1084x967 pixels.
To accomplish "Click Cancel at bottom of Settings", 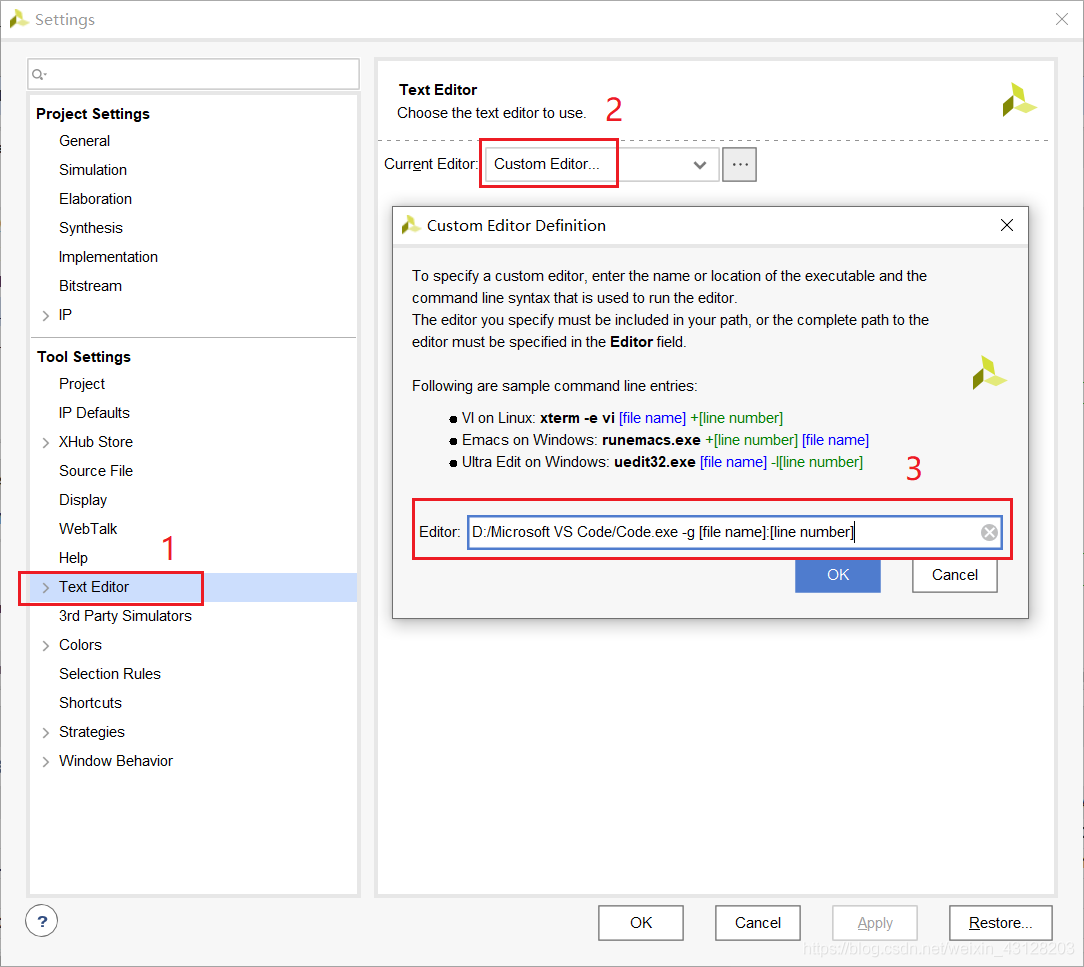I will pyautogui.click(x=758, y=923).
